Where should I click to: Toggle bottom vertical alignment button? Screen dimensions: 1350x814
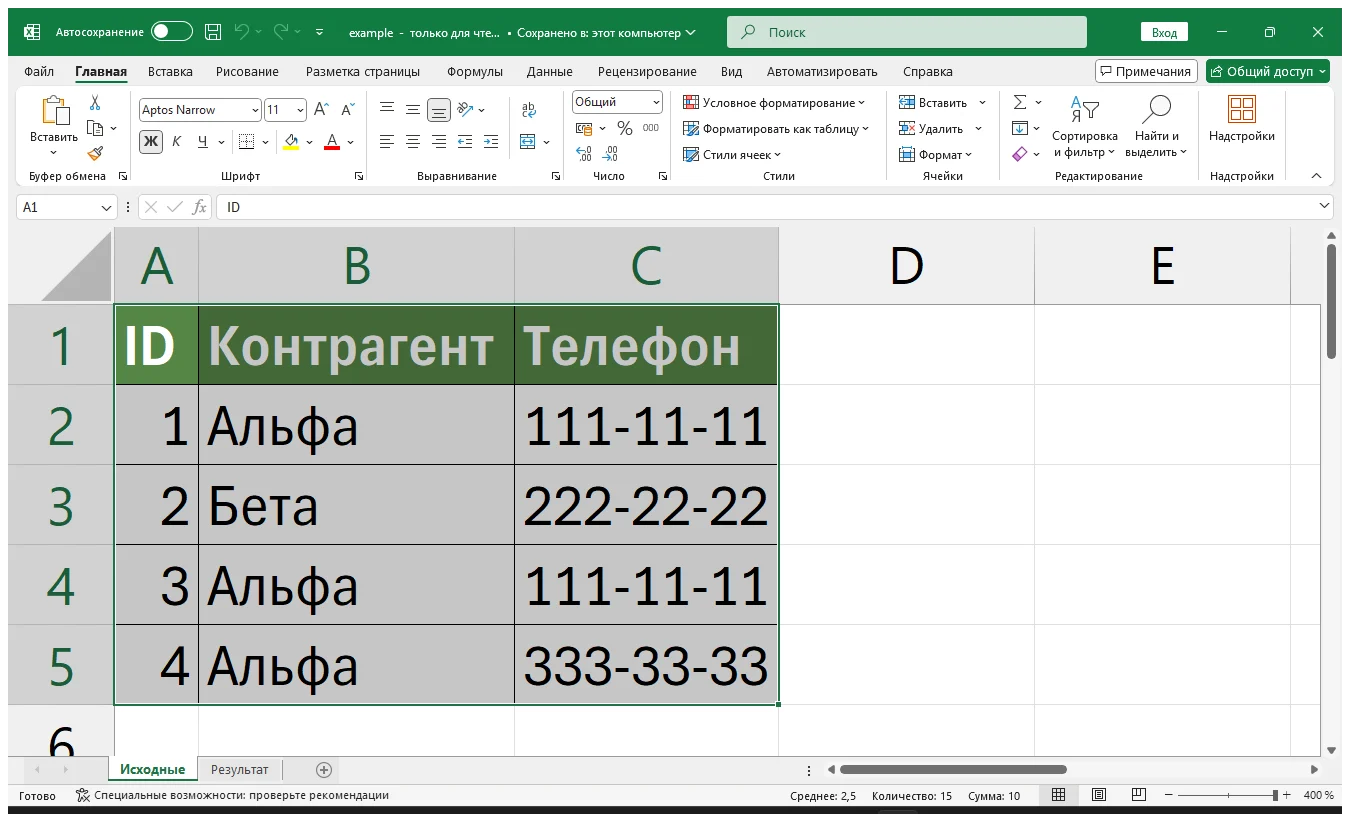(x=438, y=110)
